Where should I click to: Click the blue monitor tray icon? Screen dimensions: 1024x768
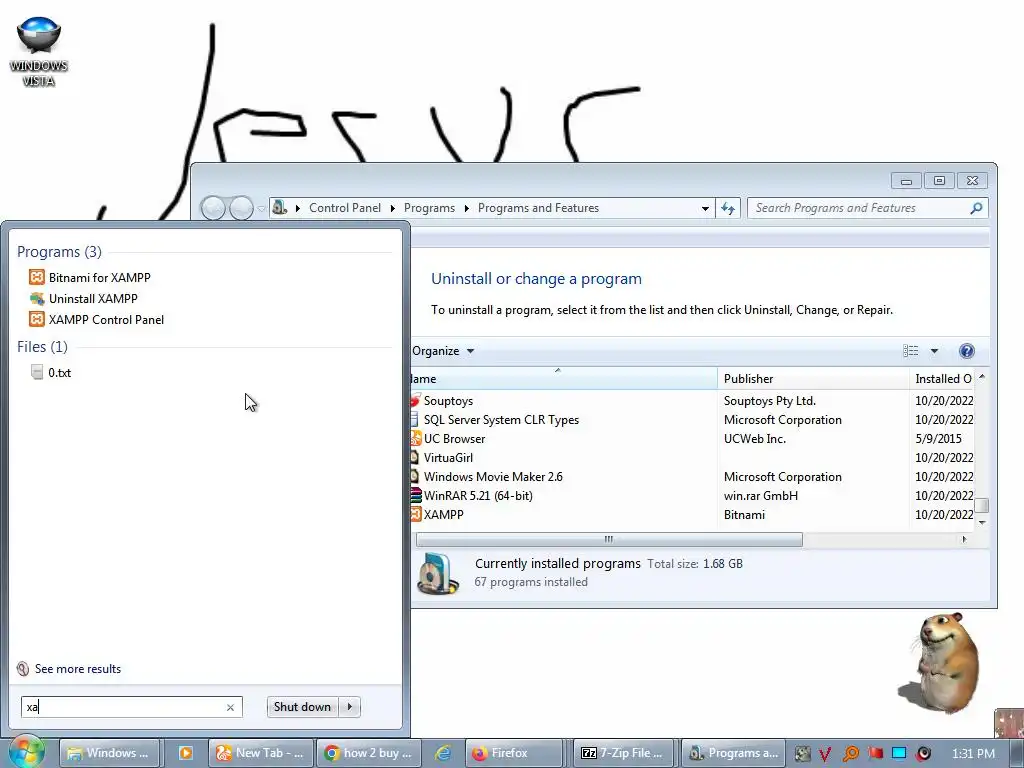[899, 754]
